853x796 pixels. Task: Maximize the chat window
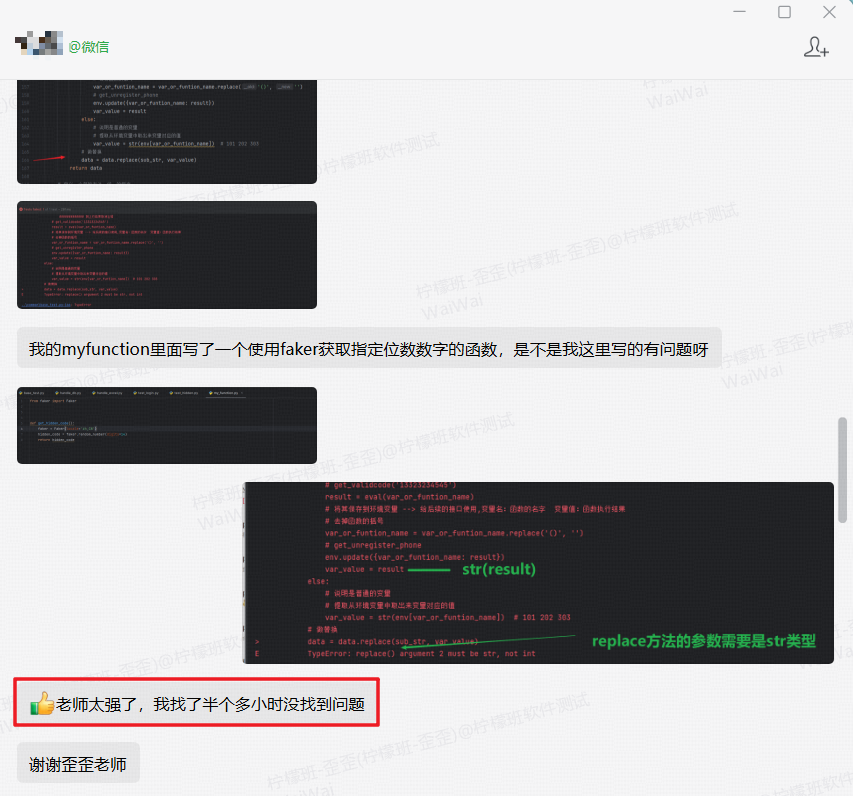pos(784,11)
